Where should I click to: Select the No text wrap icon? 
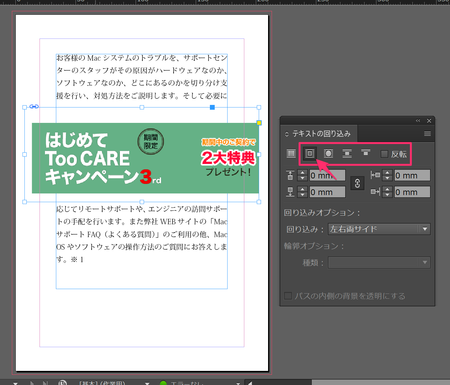(x=291, y=154)
